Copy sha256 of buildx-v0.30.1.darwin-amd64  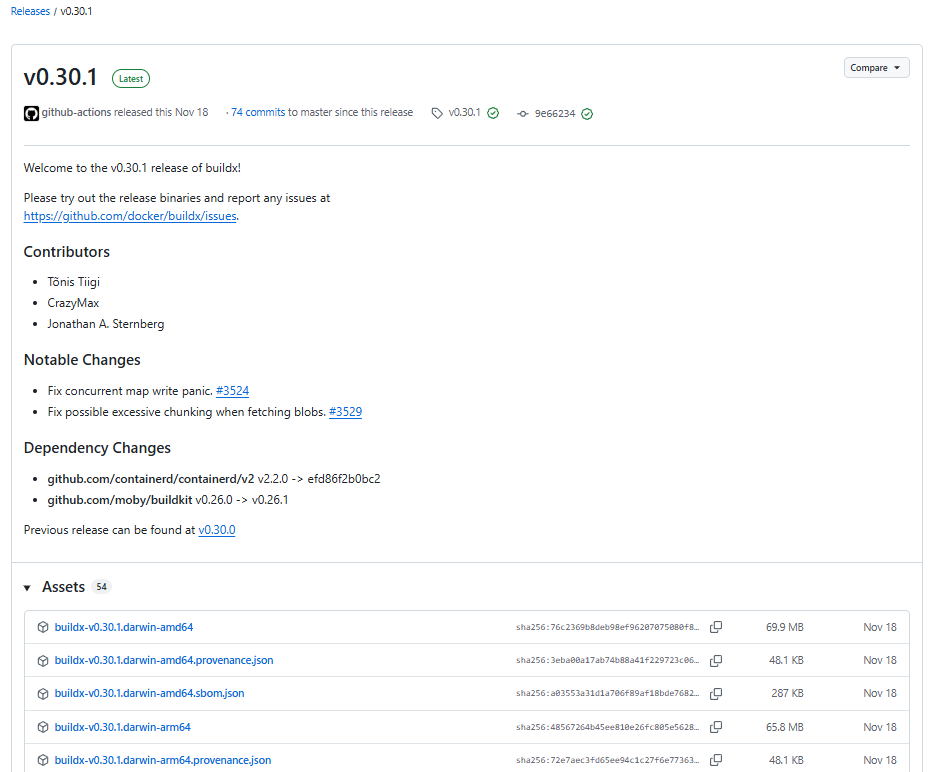[716, 627]
